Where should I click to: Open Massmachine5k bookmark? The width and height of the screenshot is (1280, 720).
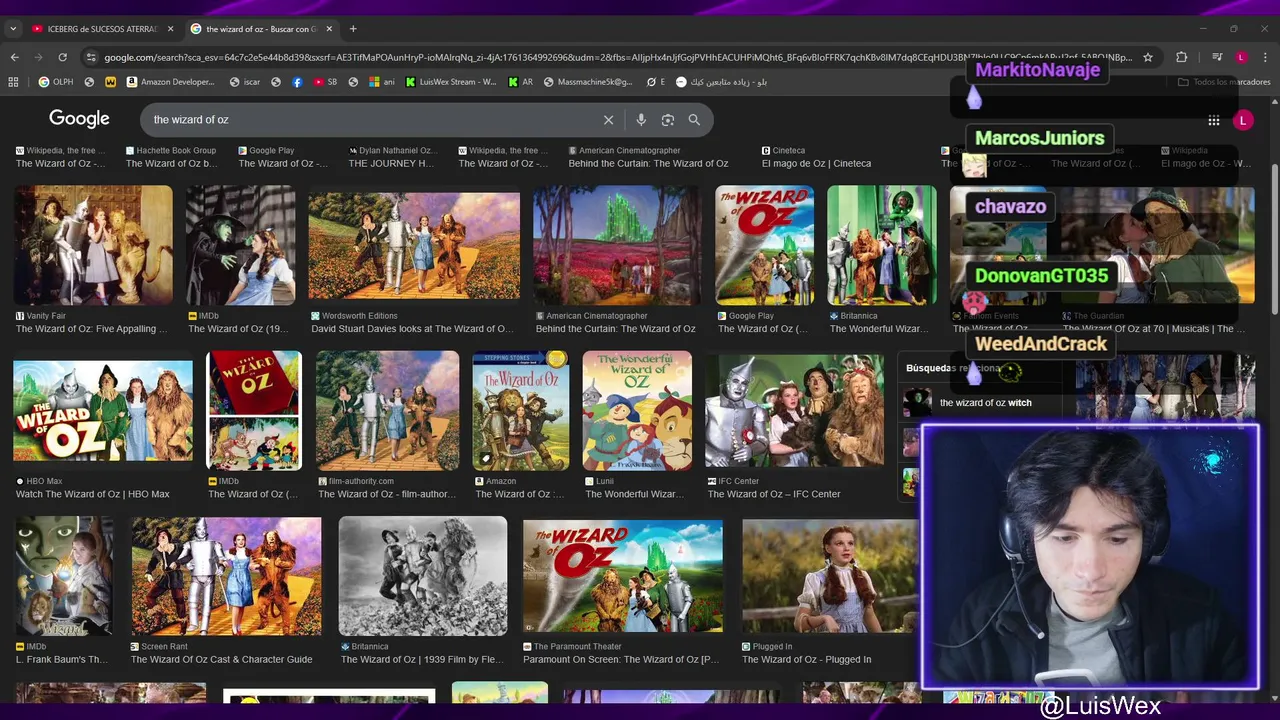(x=588, y=82)
